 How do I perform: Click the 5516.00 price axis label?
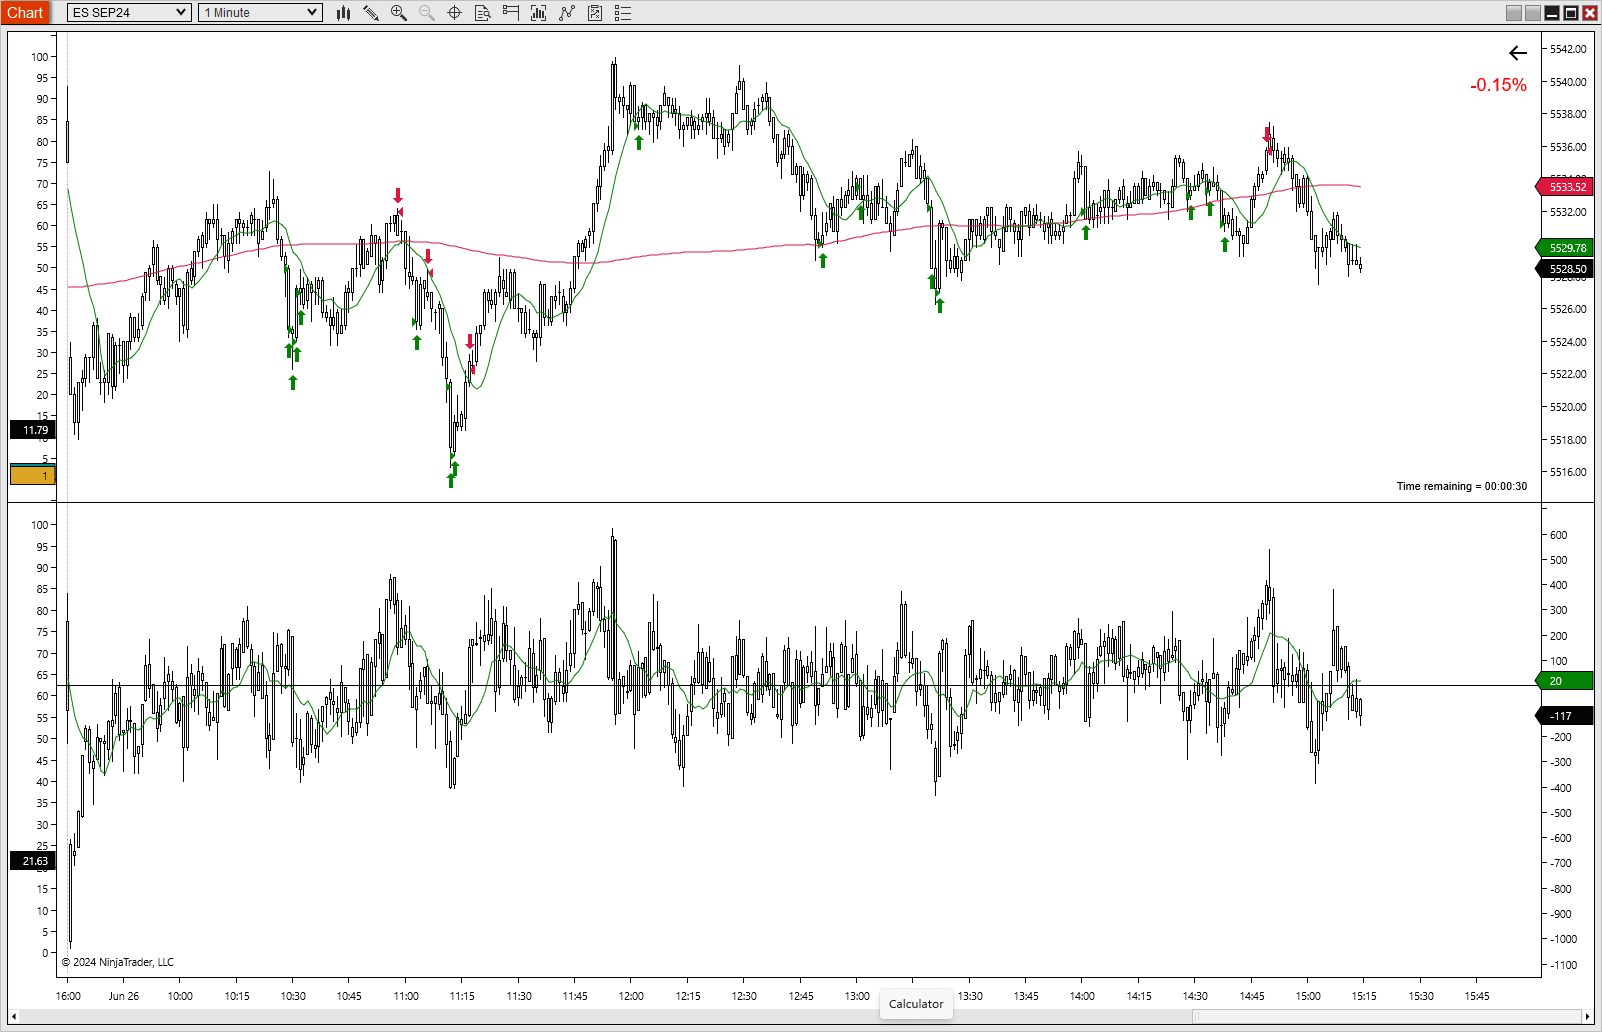pyautogui.click(x=1568, y=472)
